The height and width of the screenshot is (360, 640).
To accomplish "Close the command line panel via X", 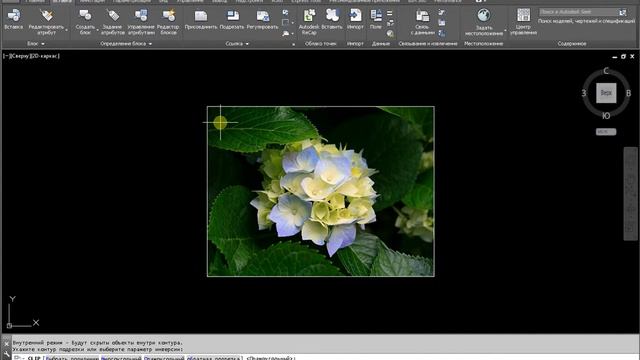I will [6, 344].
